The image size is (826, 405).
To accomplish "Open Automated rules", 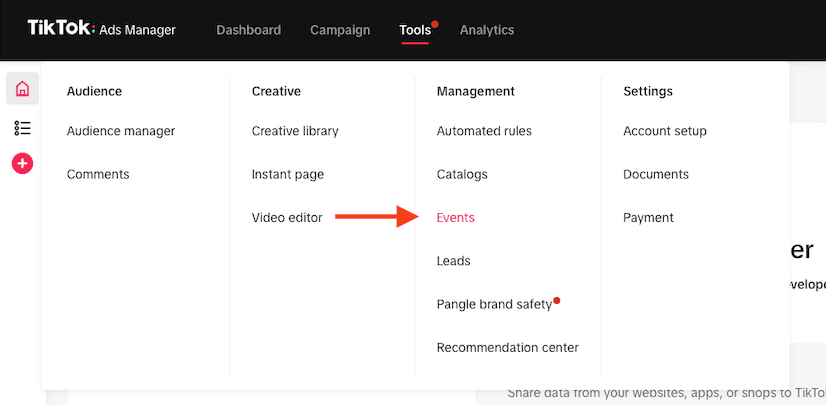I will (484, 131).
